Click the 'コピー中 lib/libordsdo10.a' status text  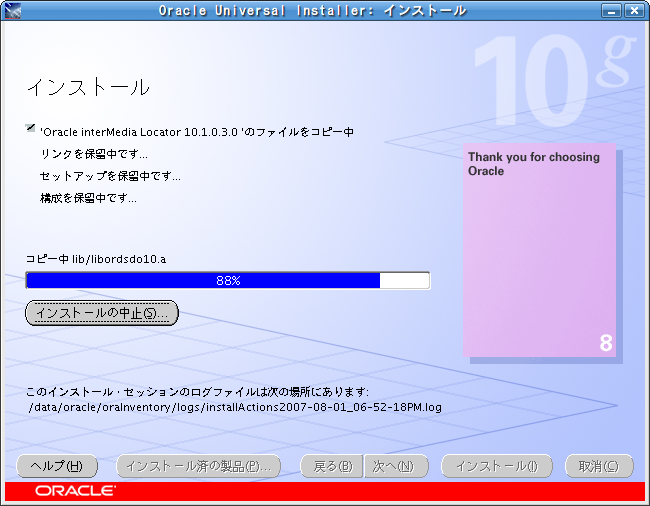96,259
